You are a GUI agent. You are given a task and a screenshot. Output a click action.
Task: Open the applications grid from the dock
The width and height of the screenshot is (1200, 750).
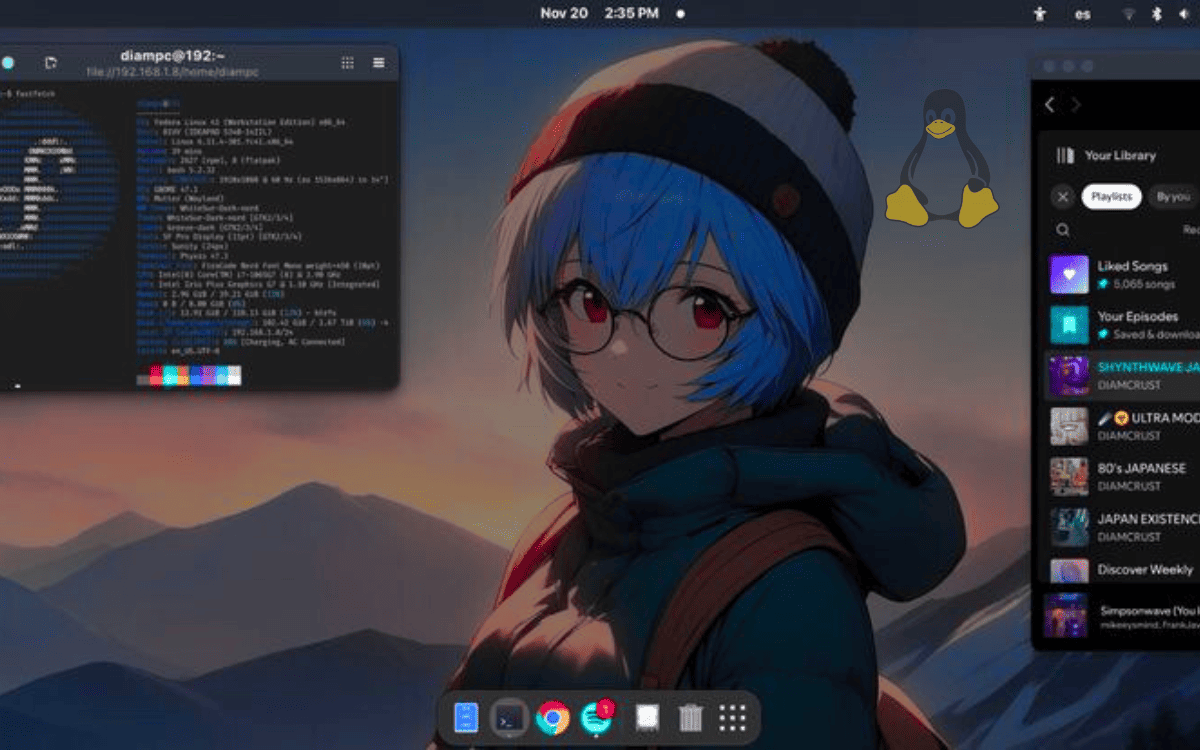733,716
